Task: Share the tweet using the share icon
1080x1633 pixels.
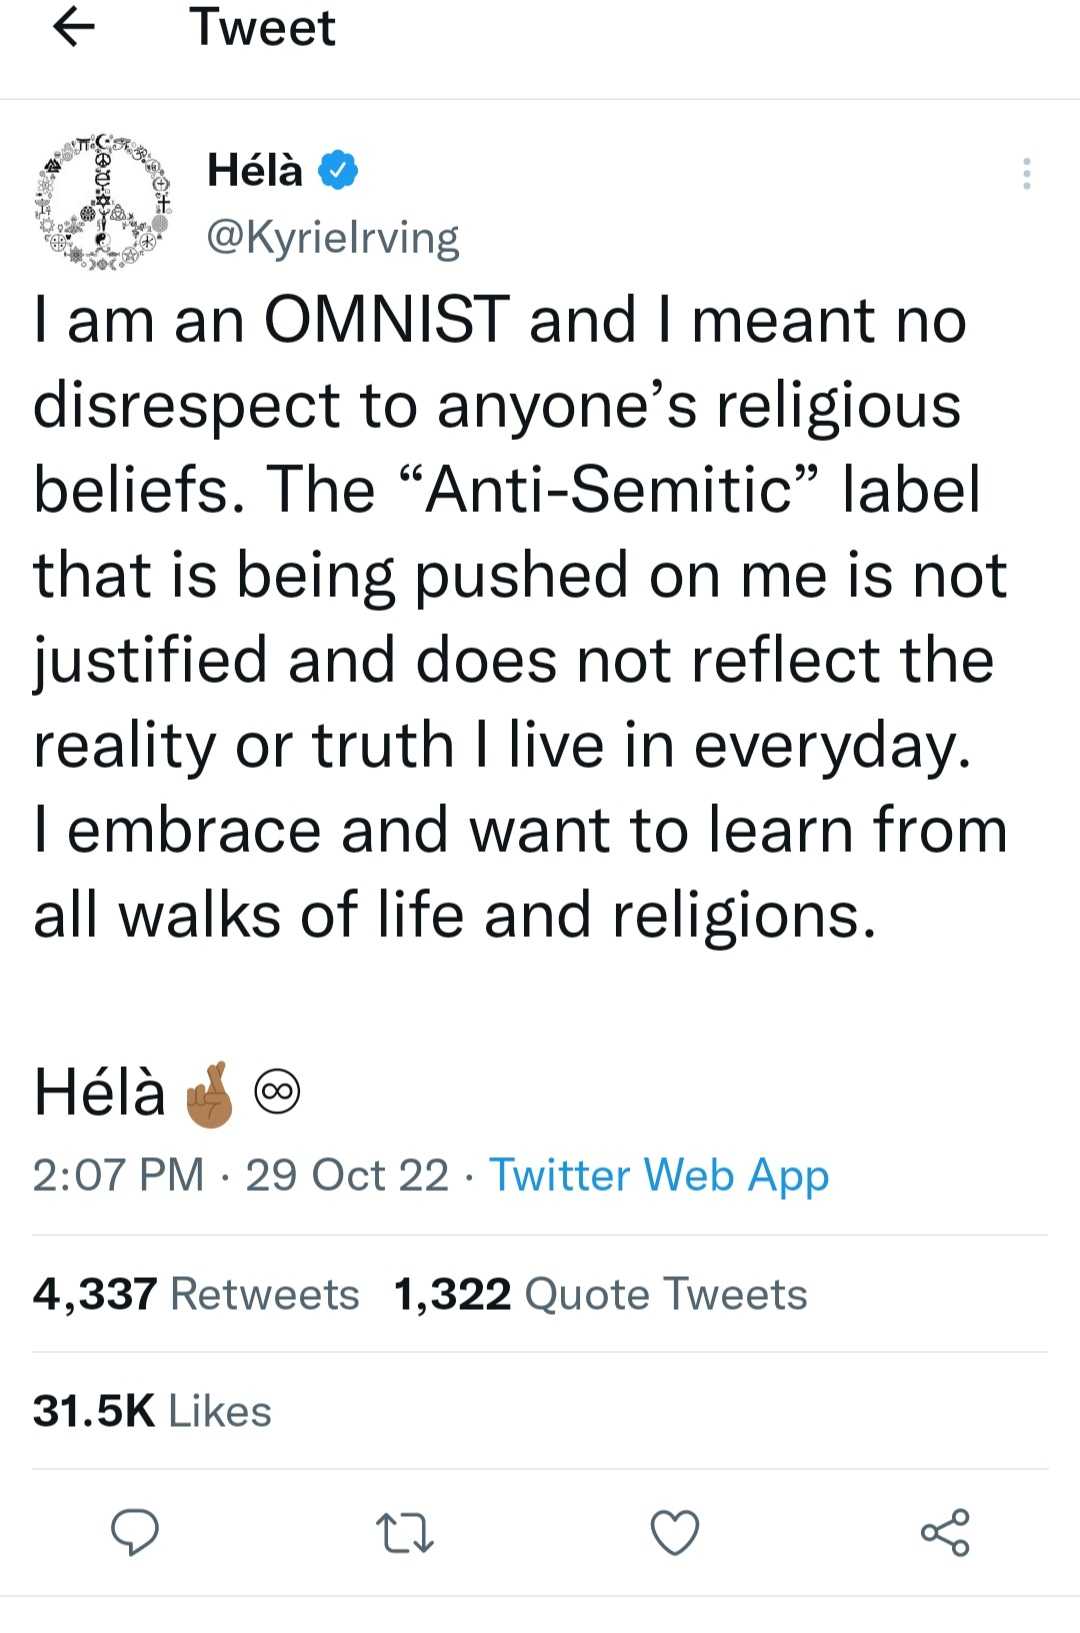Action: tap(945, 1532)
